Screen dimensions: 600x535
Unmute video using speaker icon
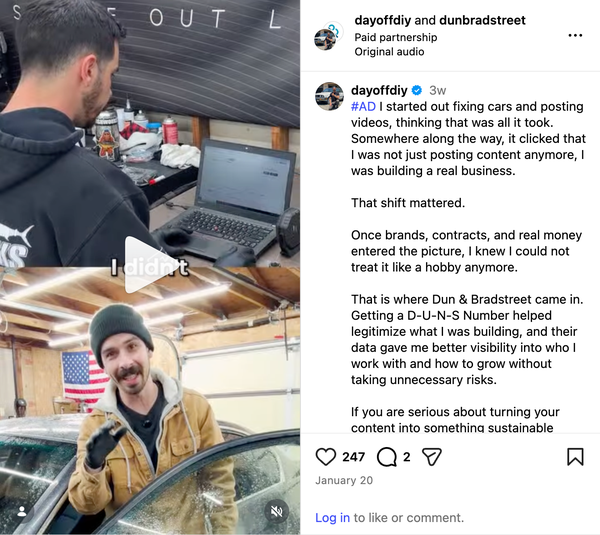(276, 511)
